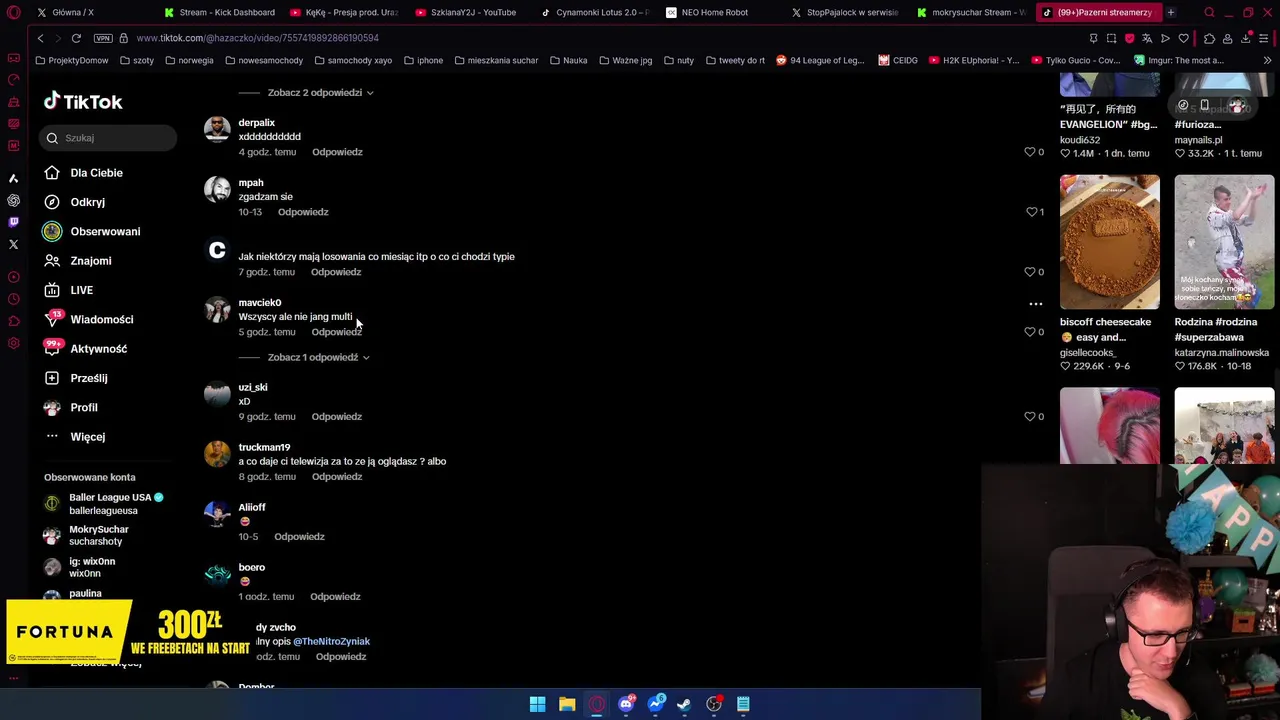Screen dimensions: 1280x720
Task: Reply to truckman19's comment
Action: coord(337,477)
